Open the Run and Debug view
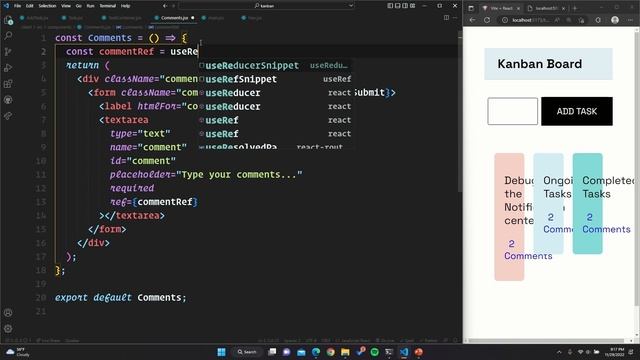640x360 pixels. click(x=8, y=68)
